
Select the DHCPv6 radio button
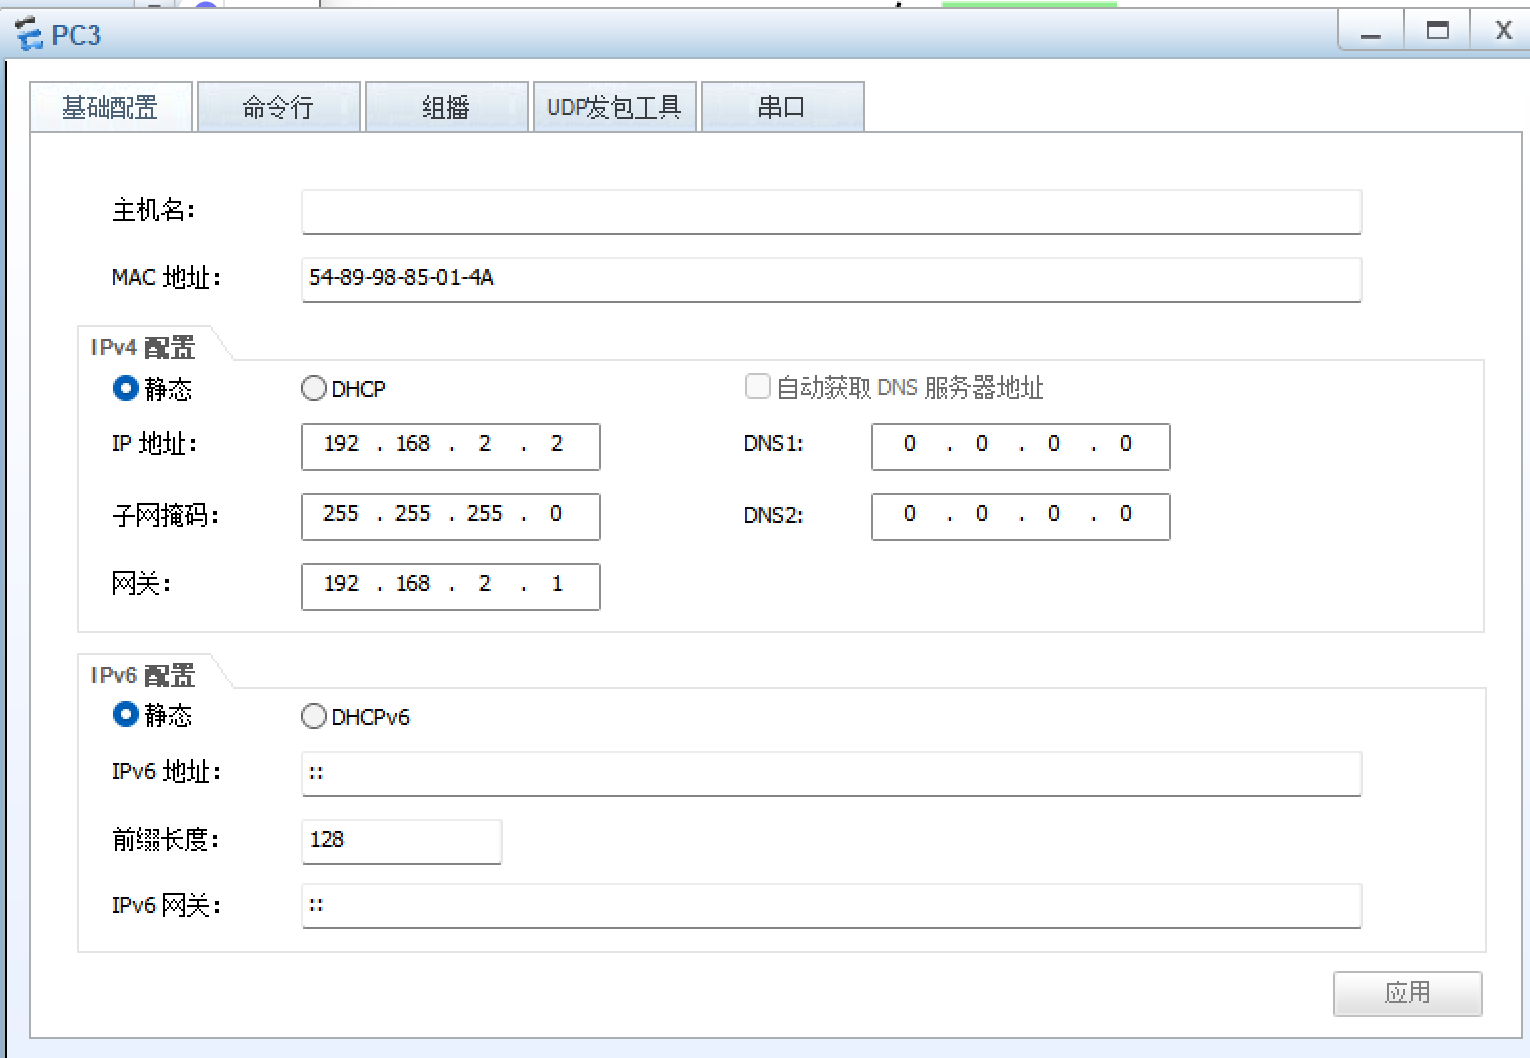314,716
